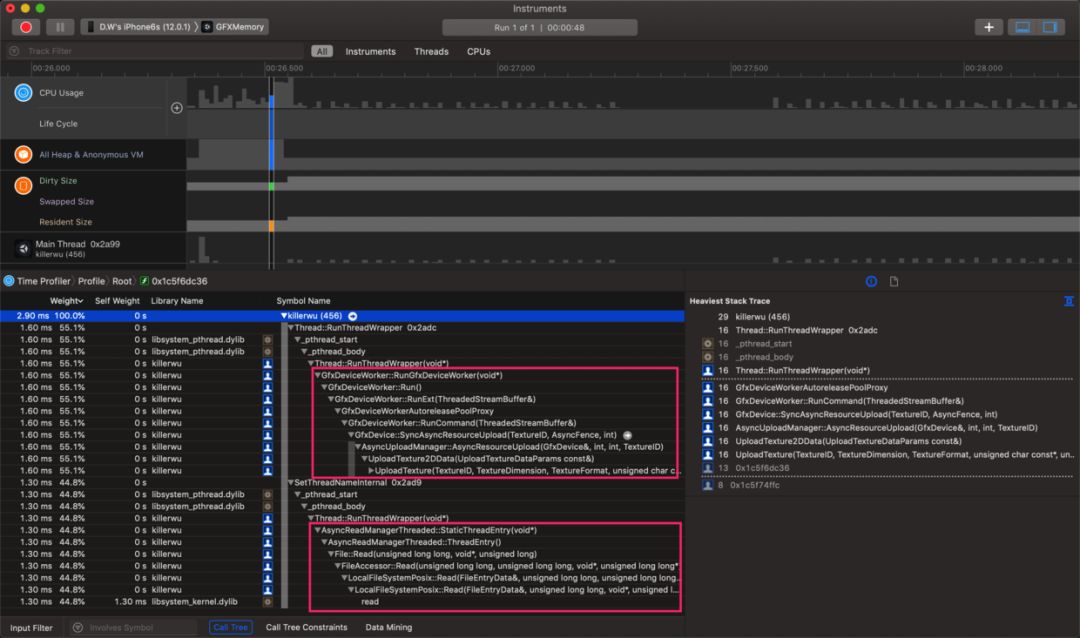Click the playhead marker in the CPU Usage track
The image size is (1080, 638).
click(x=271, y=101)
